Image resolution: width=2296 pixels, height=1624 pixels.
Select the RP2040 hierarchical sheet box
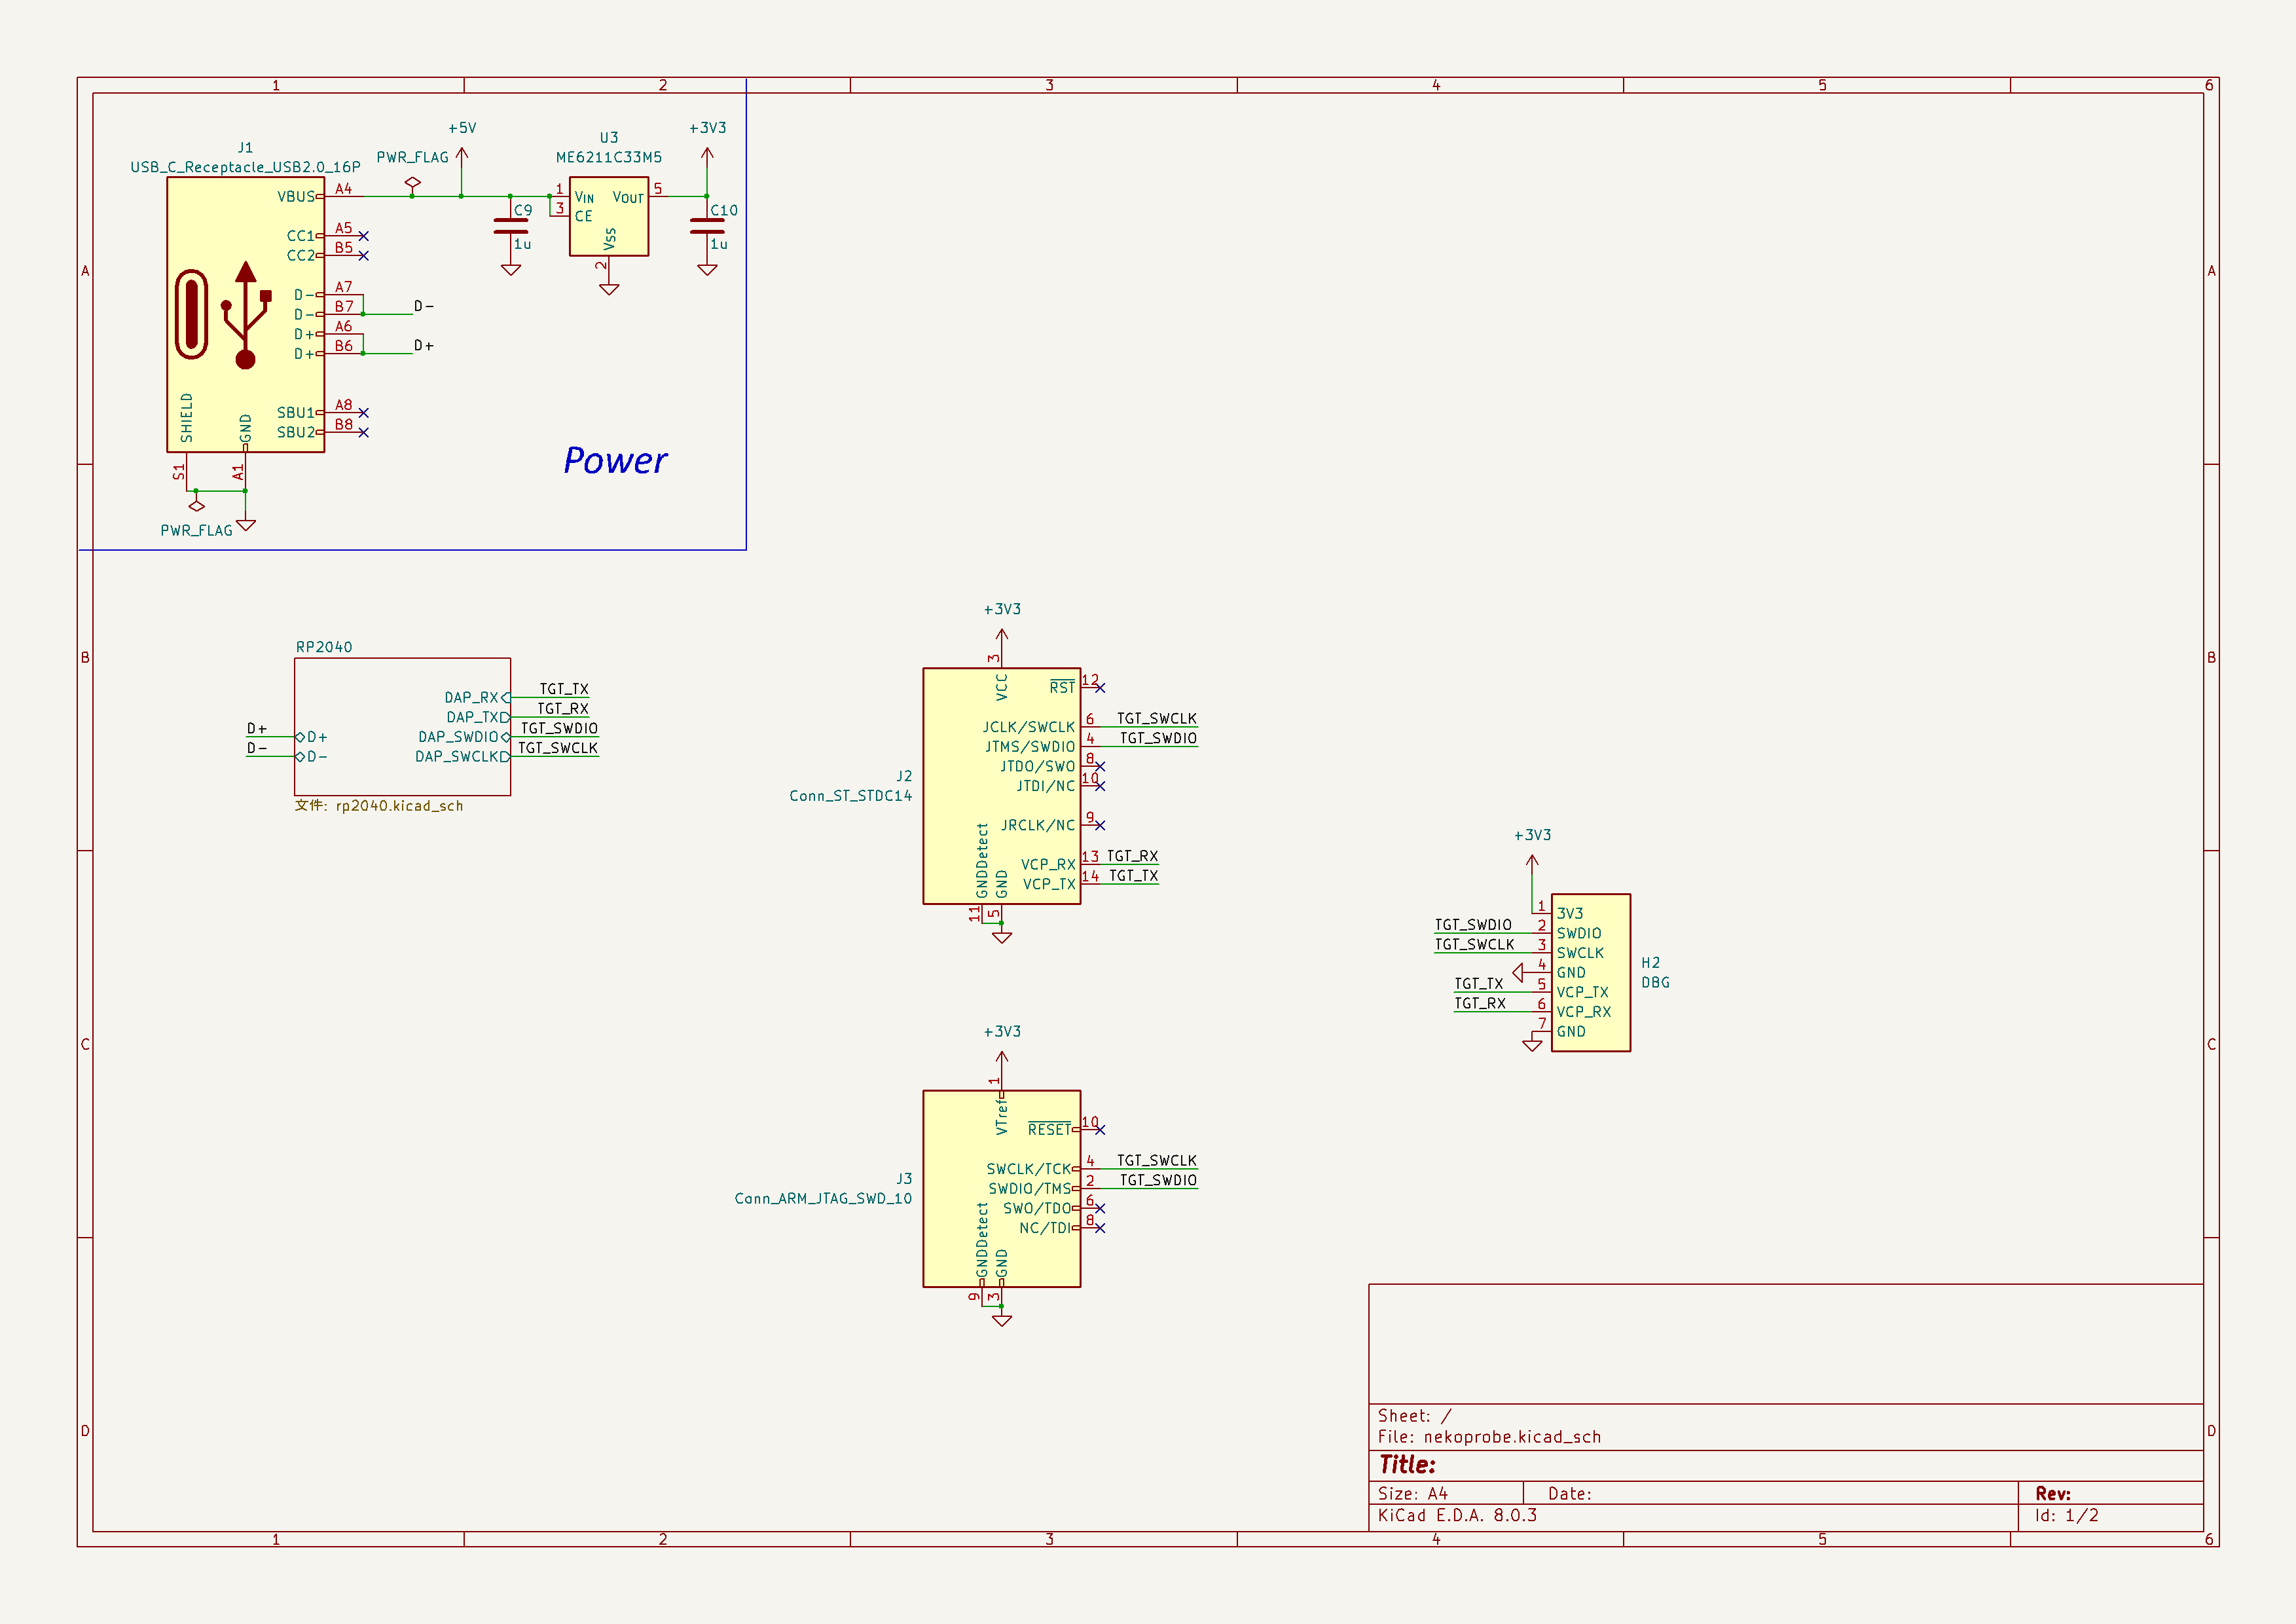402,727
